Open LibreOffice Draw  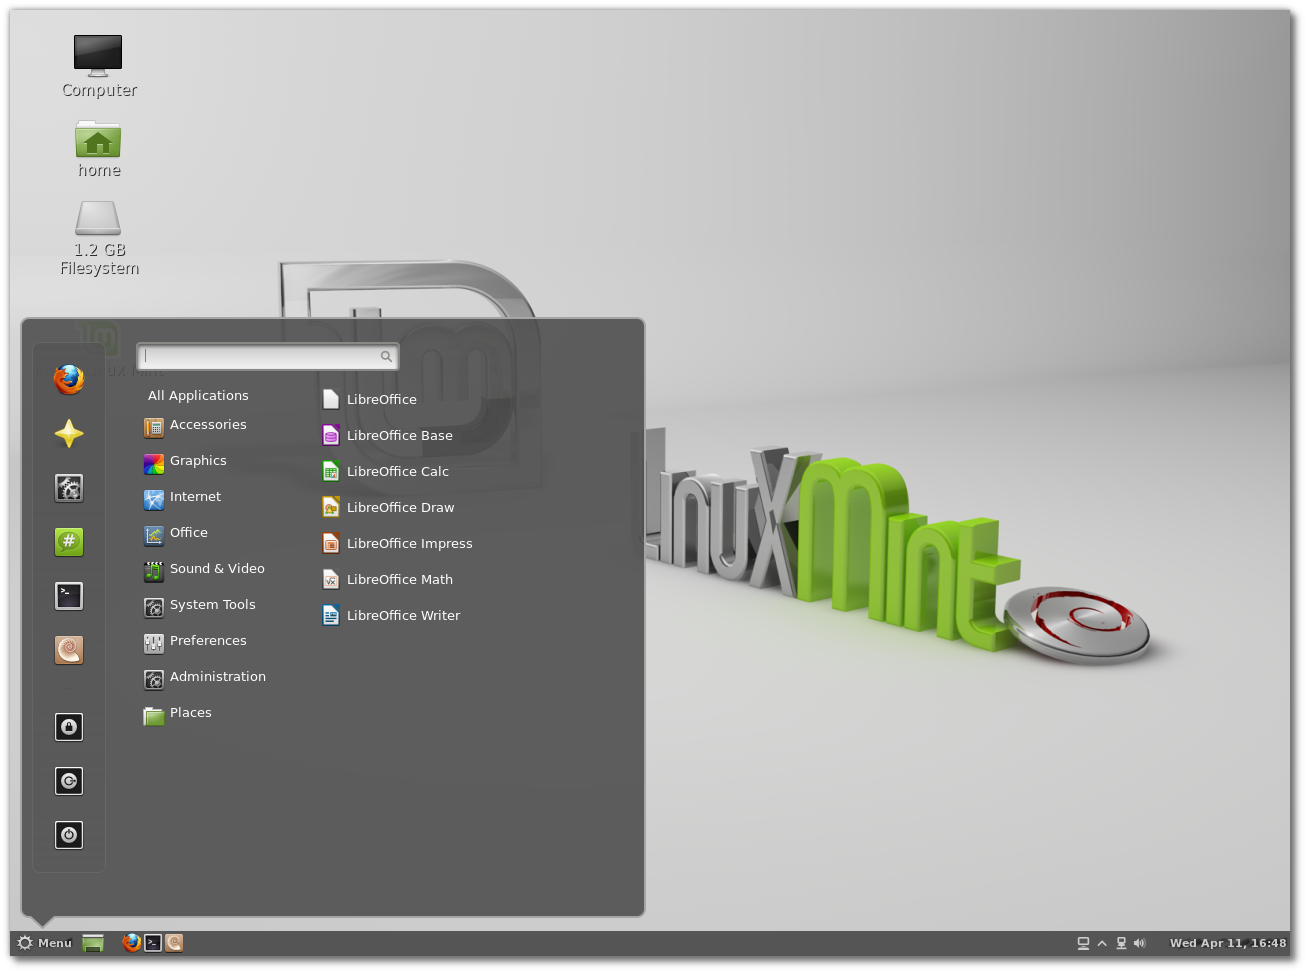tap(400, 507)
